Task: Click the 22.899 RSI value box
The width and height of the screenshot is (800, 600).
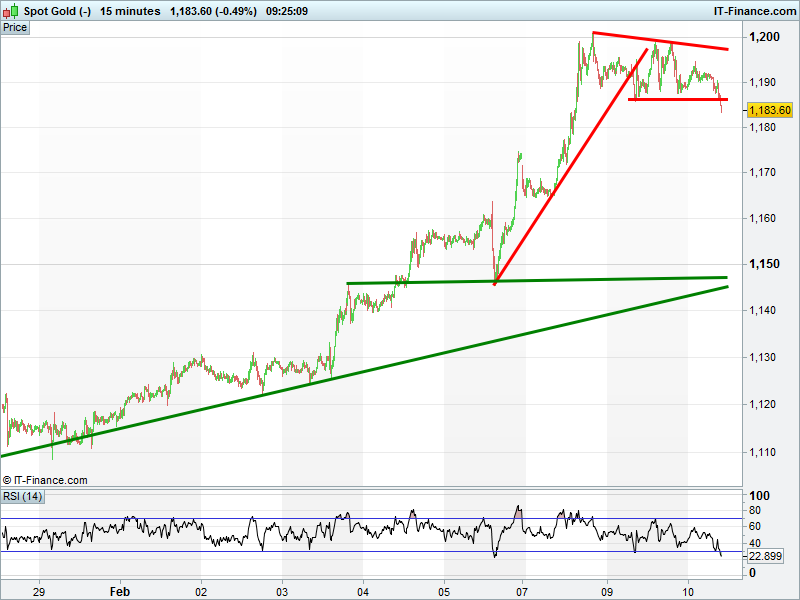Action: 765,556
